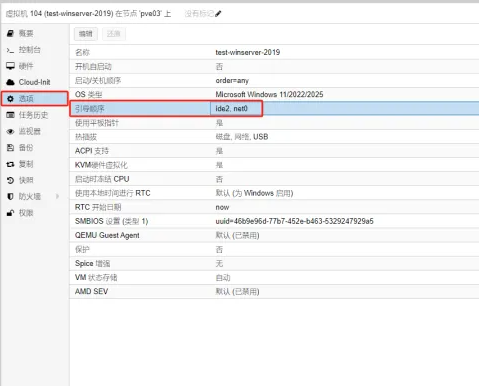Select the 使用本地时间进行 RTC row label
Viewport: 479px width, 386px height.
(113, 193)
